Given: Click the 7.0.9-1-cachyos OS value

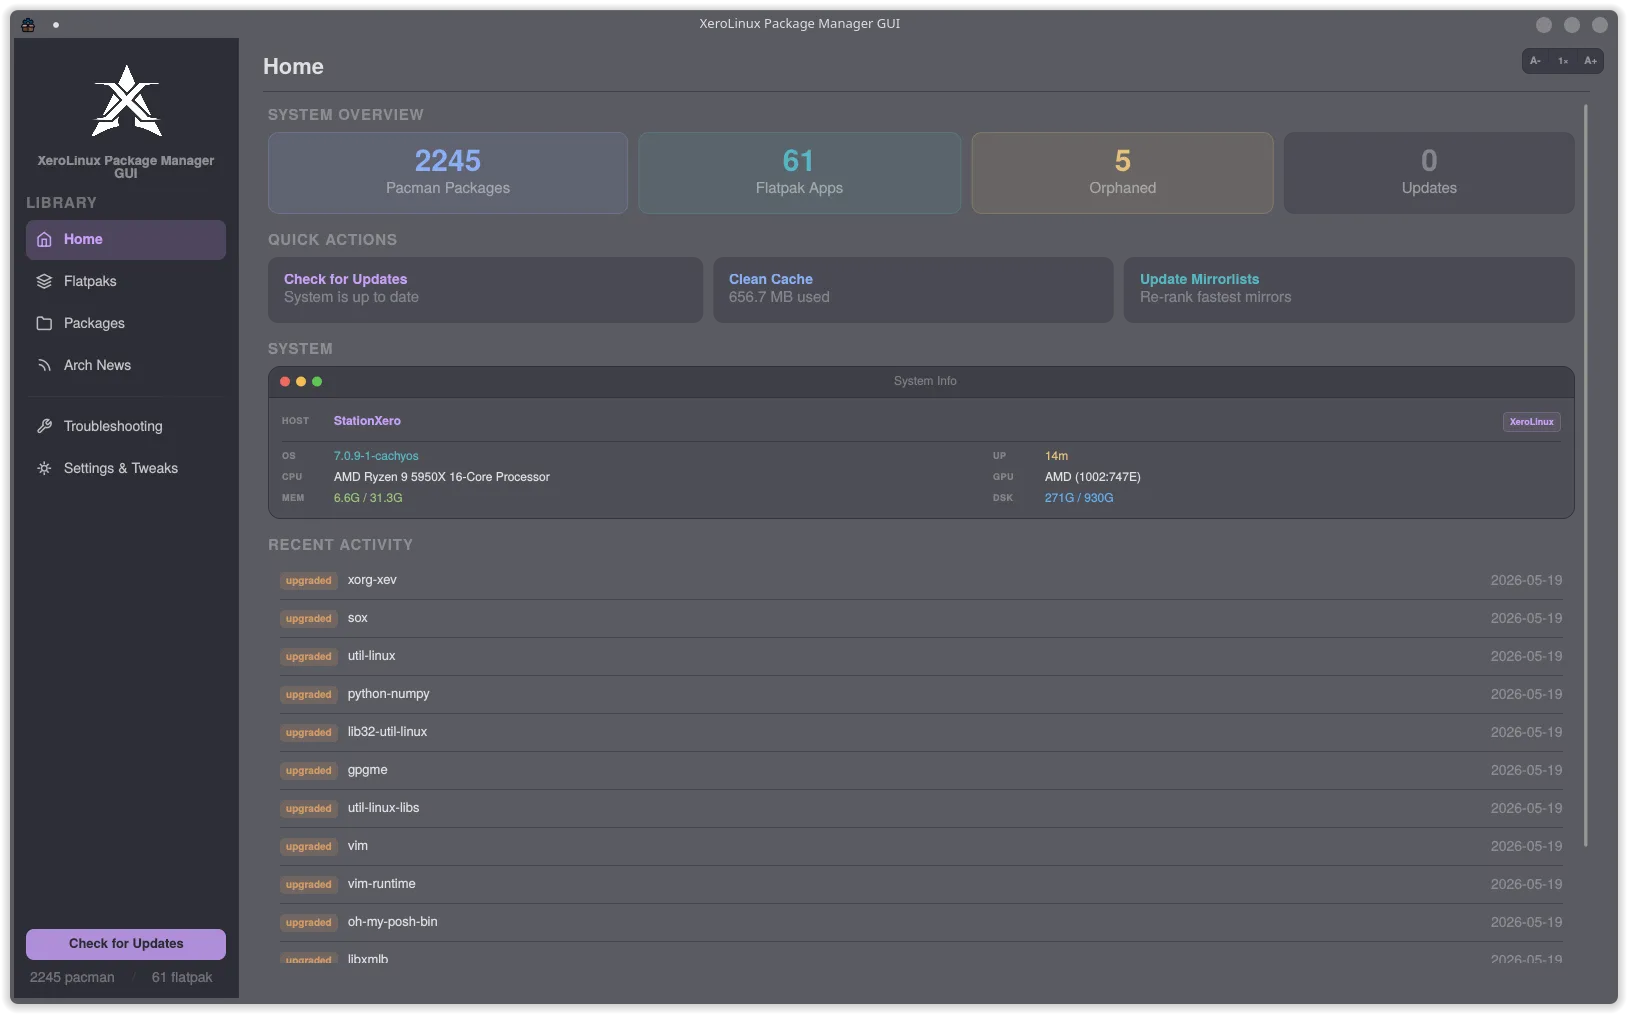Looking at the screenshot, I should pyautogui.click(x=376, y=456).
